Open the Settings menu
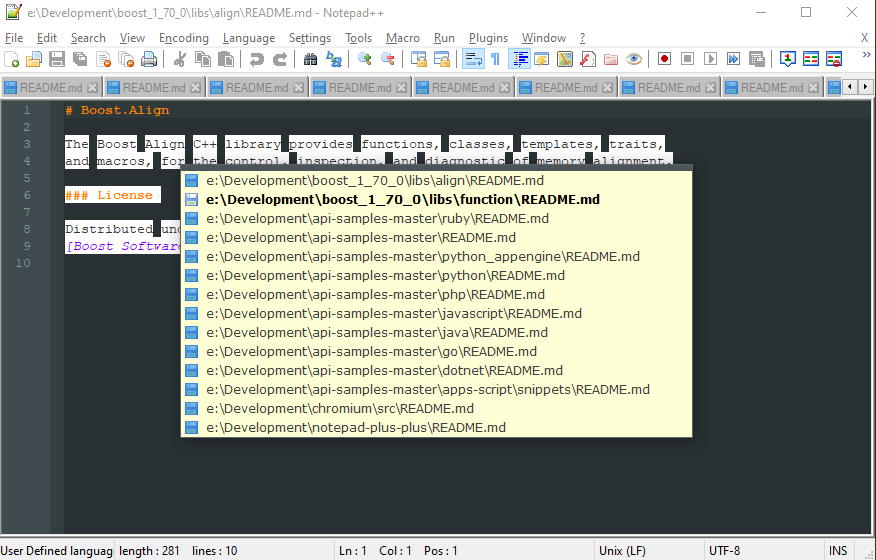876x560 pixels. tap(310, 38)
